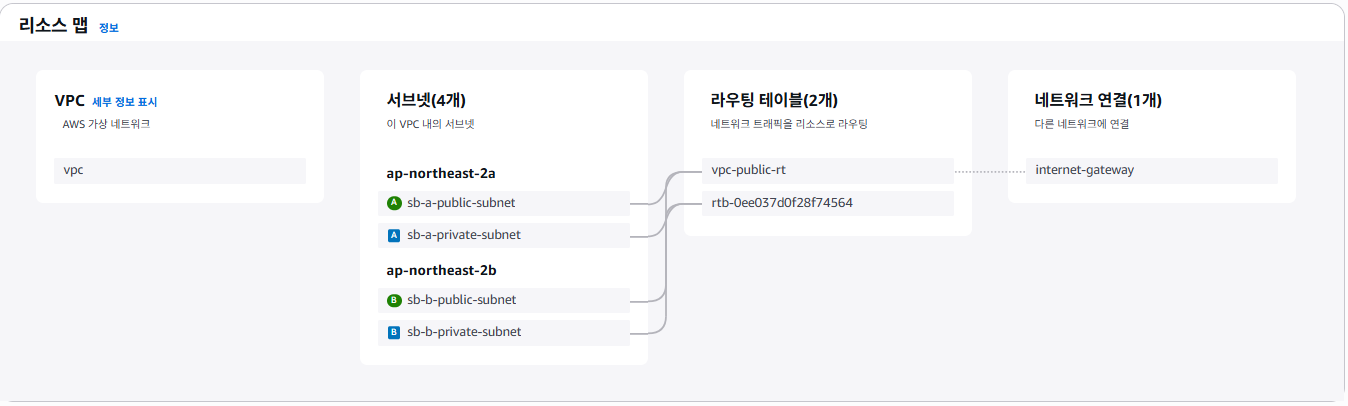Click the 세부 정보 표시 link in VPC card
This screenshot has height=406, width=1348.
[125, 102]
